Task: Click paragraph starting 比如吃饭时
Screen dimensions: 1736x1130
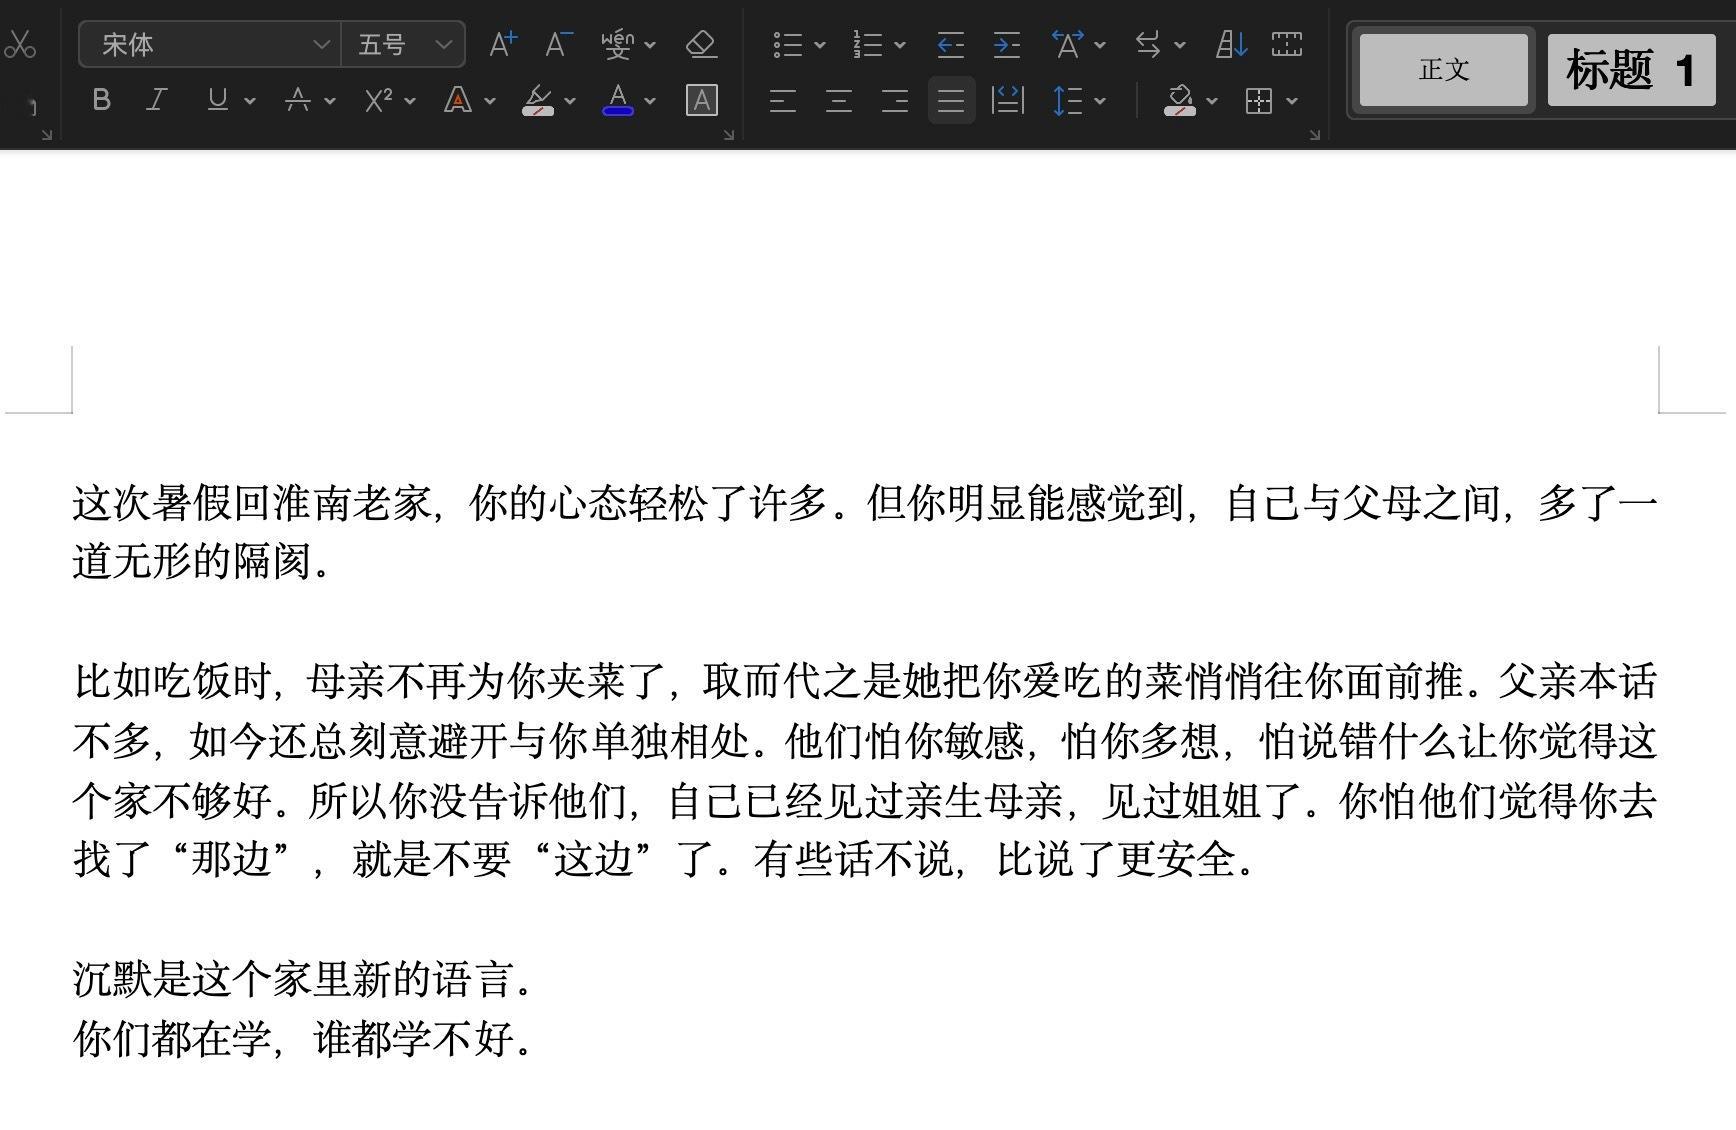Action: click(x=865, y=770)
